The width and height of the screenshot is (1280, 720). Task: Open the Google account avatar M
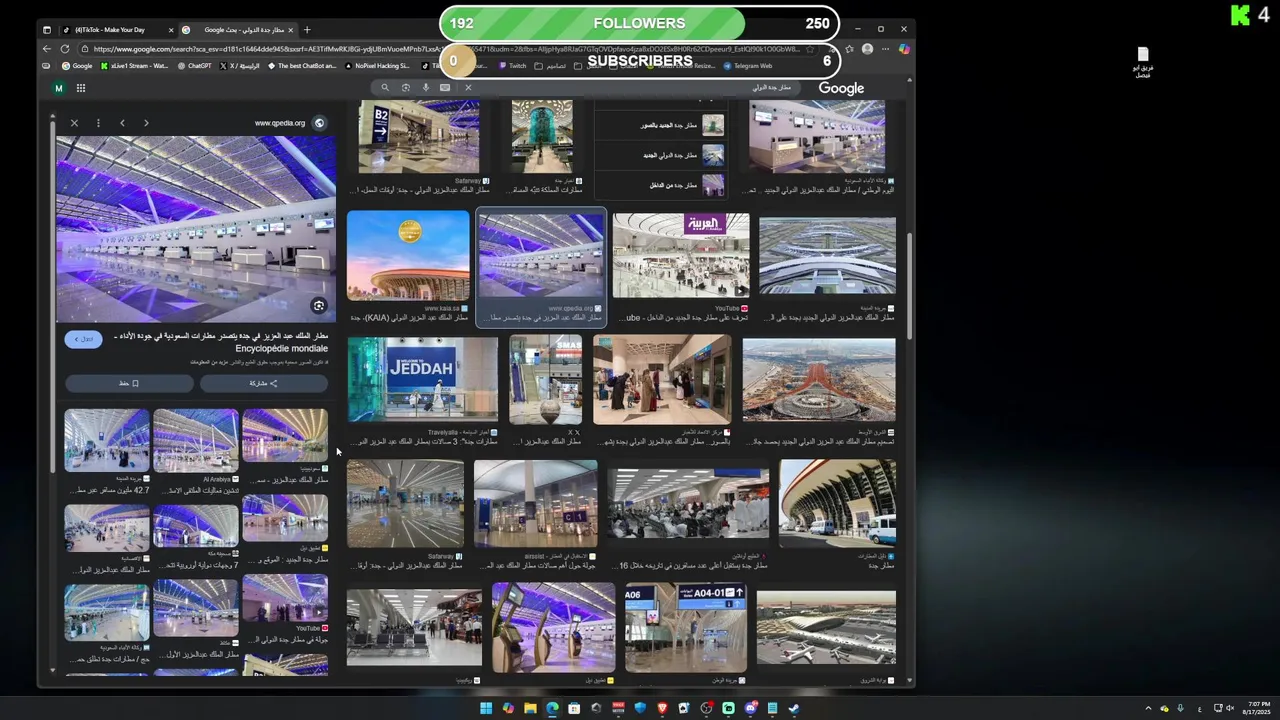(x=59, y=88)
